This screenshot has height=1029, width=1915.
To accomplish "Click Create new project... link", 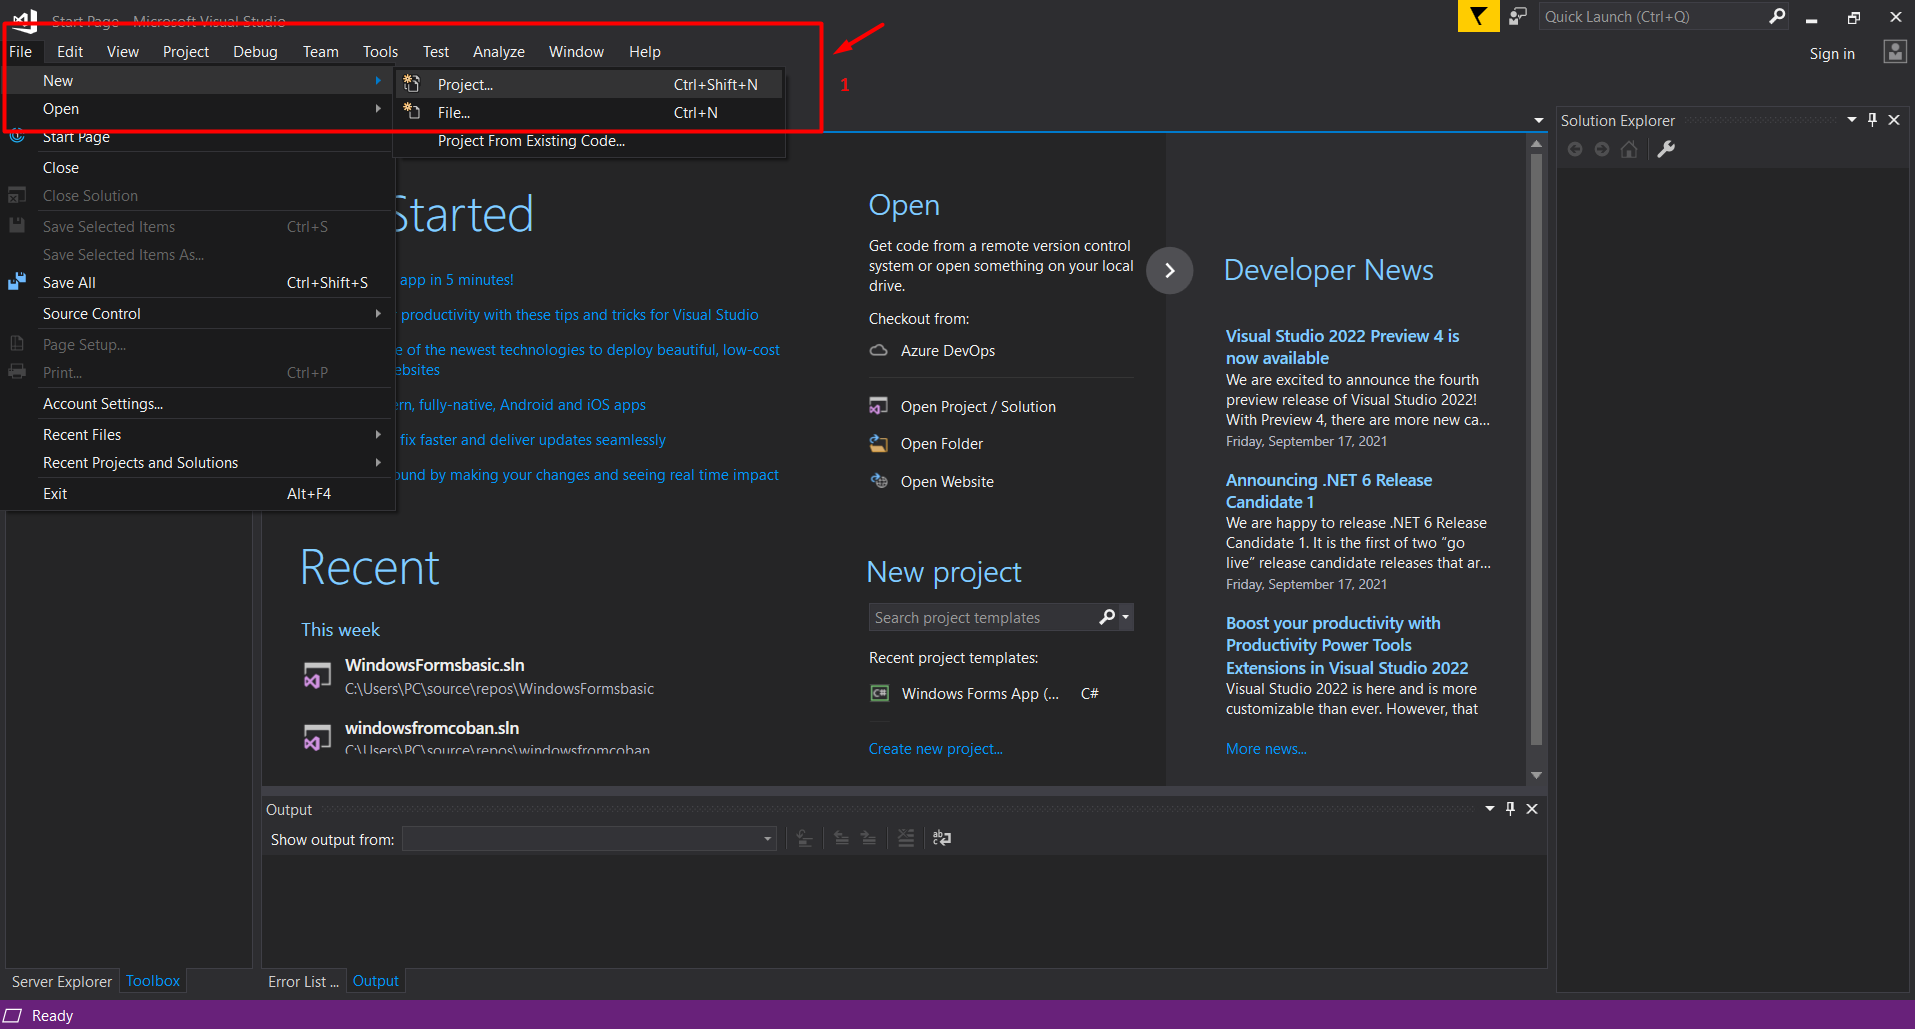I will (x=935, y=748).
